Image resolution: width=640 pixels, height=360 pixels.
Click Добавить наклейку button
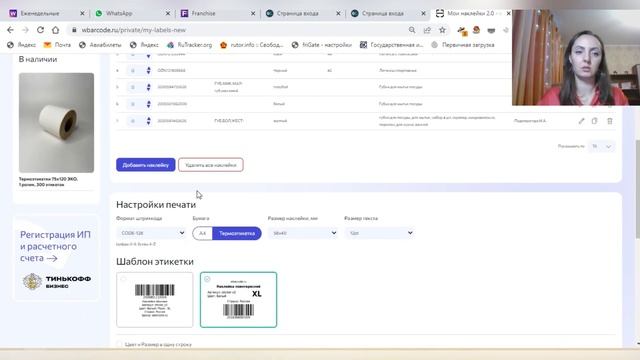click(x=146, y=165)
